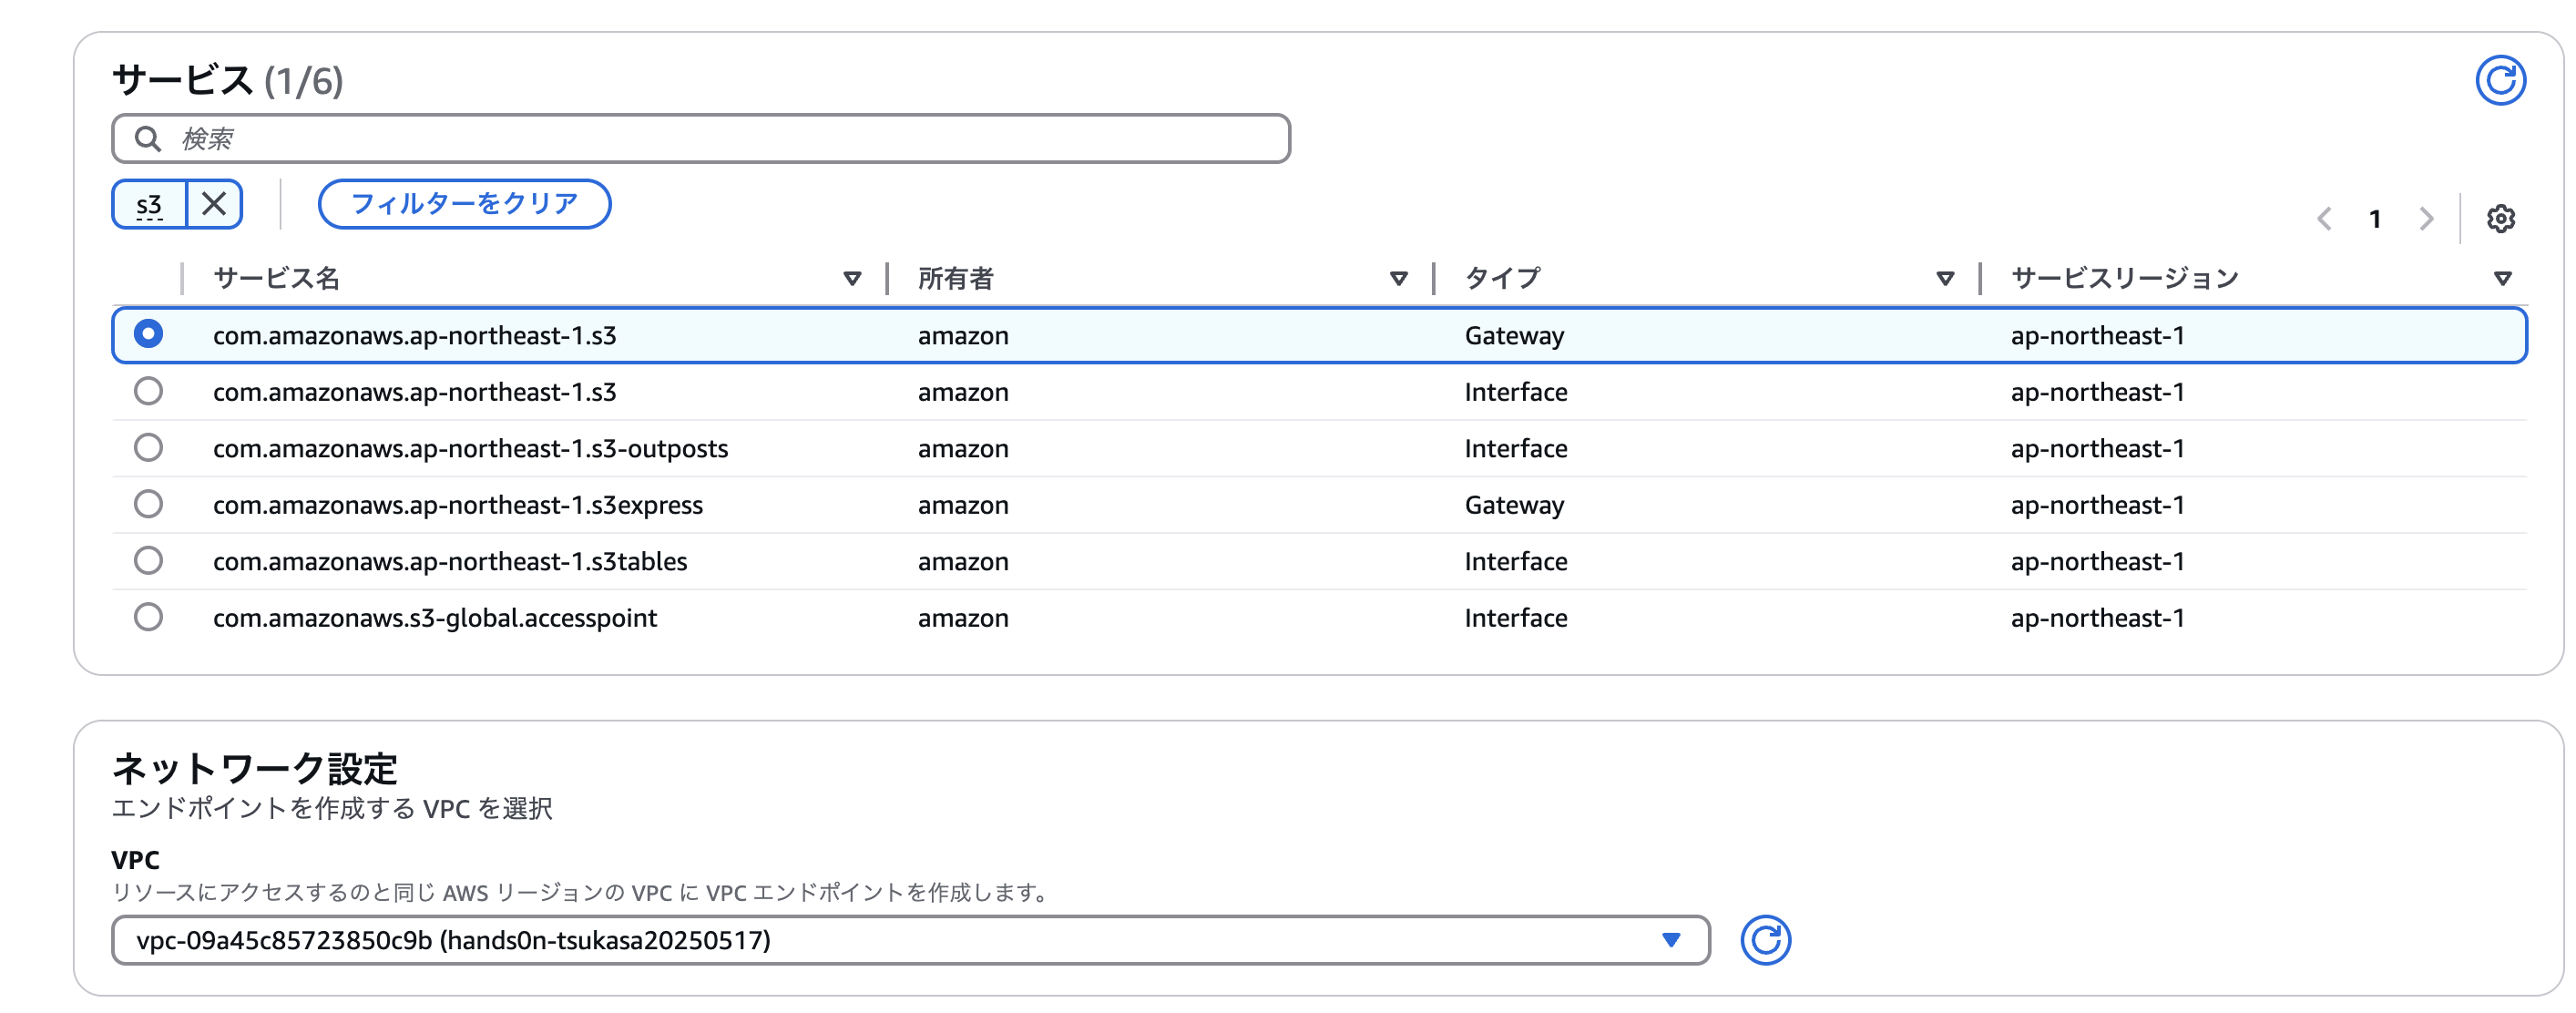
Task: Select the s3 Interface service radio
Action: [148, 391]
